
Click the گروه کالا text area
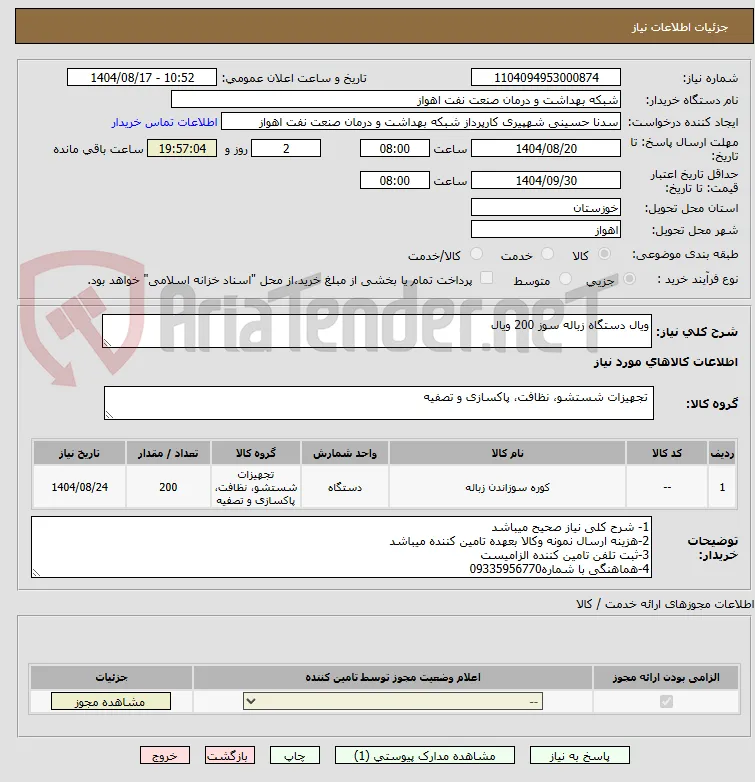[x=378, y=402]
